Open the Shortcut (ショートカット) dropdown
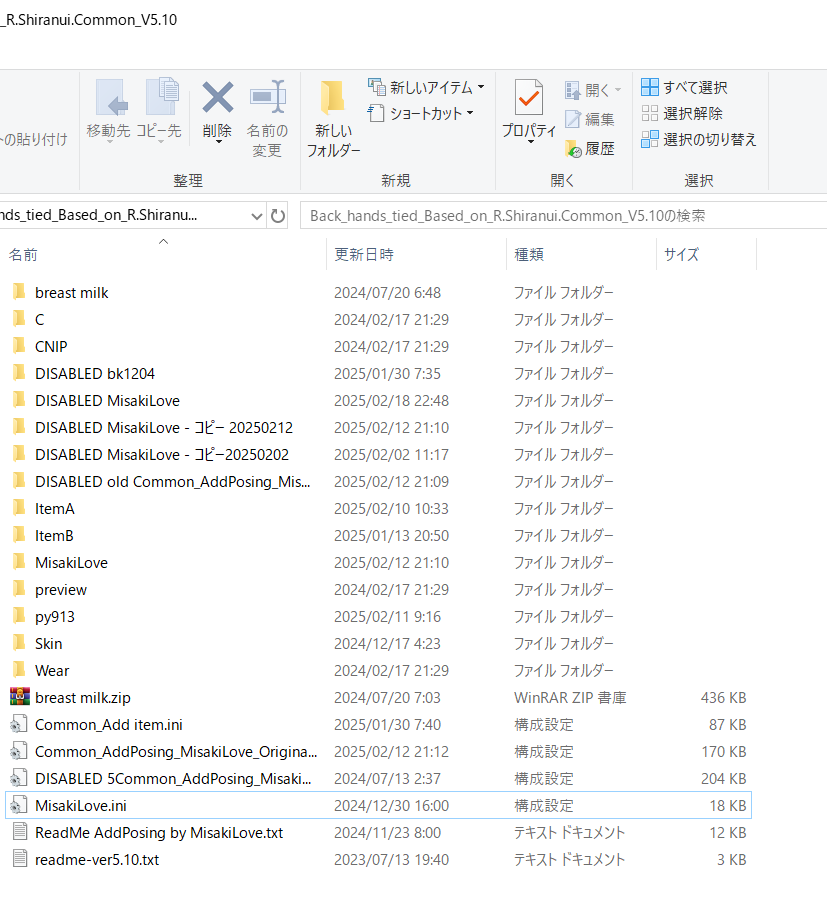The width and height of the screenshot is (827, 911). tap(421, 113)
